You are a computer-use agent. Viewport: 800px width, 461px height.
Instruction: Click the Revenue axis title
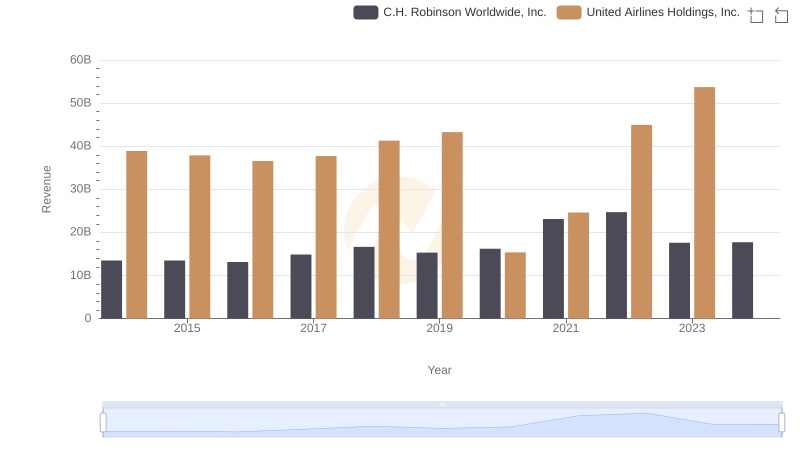click(46, 189)
